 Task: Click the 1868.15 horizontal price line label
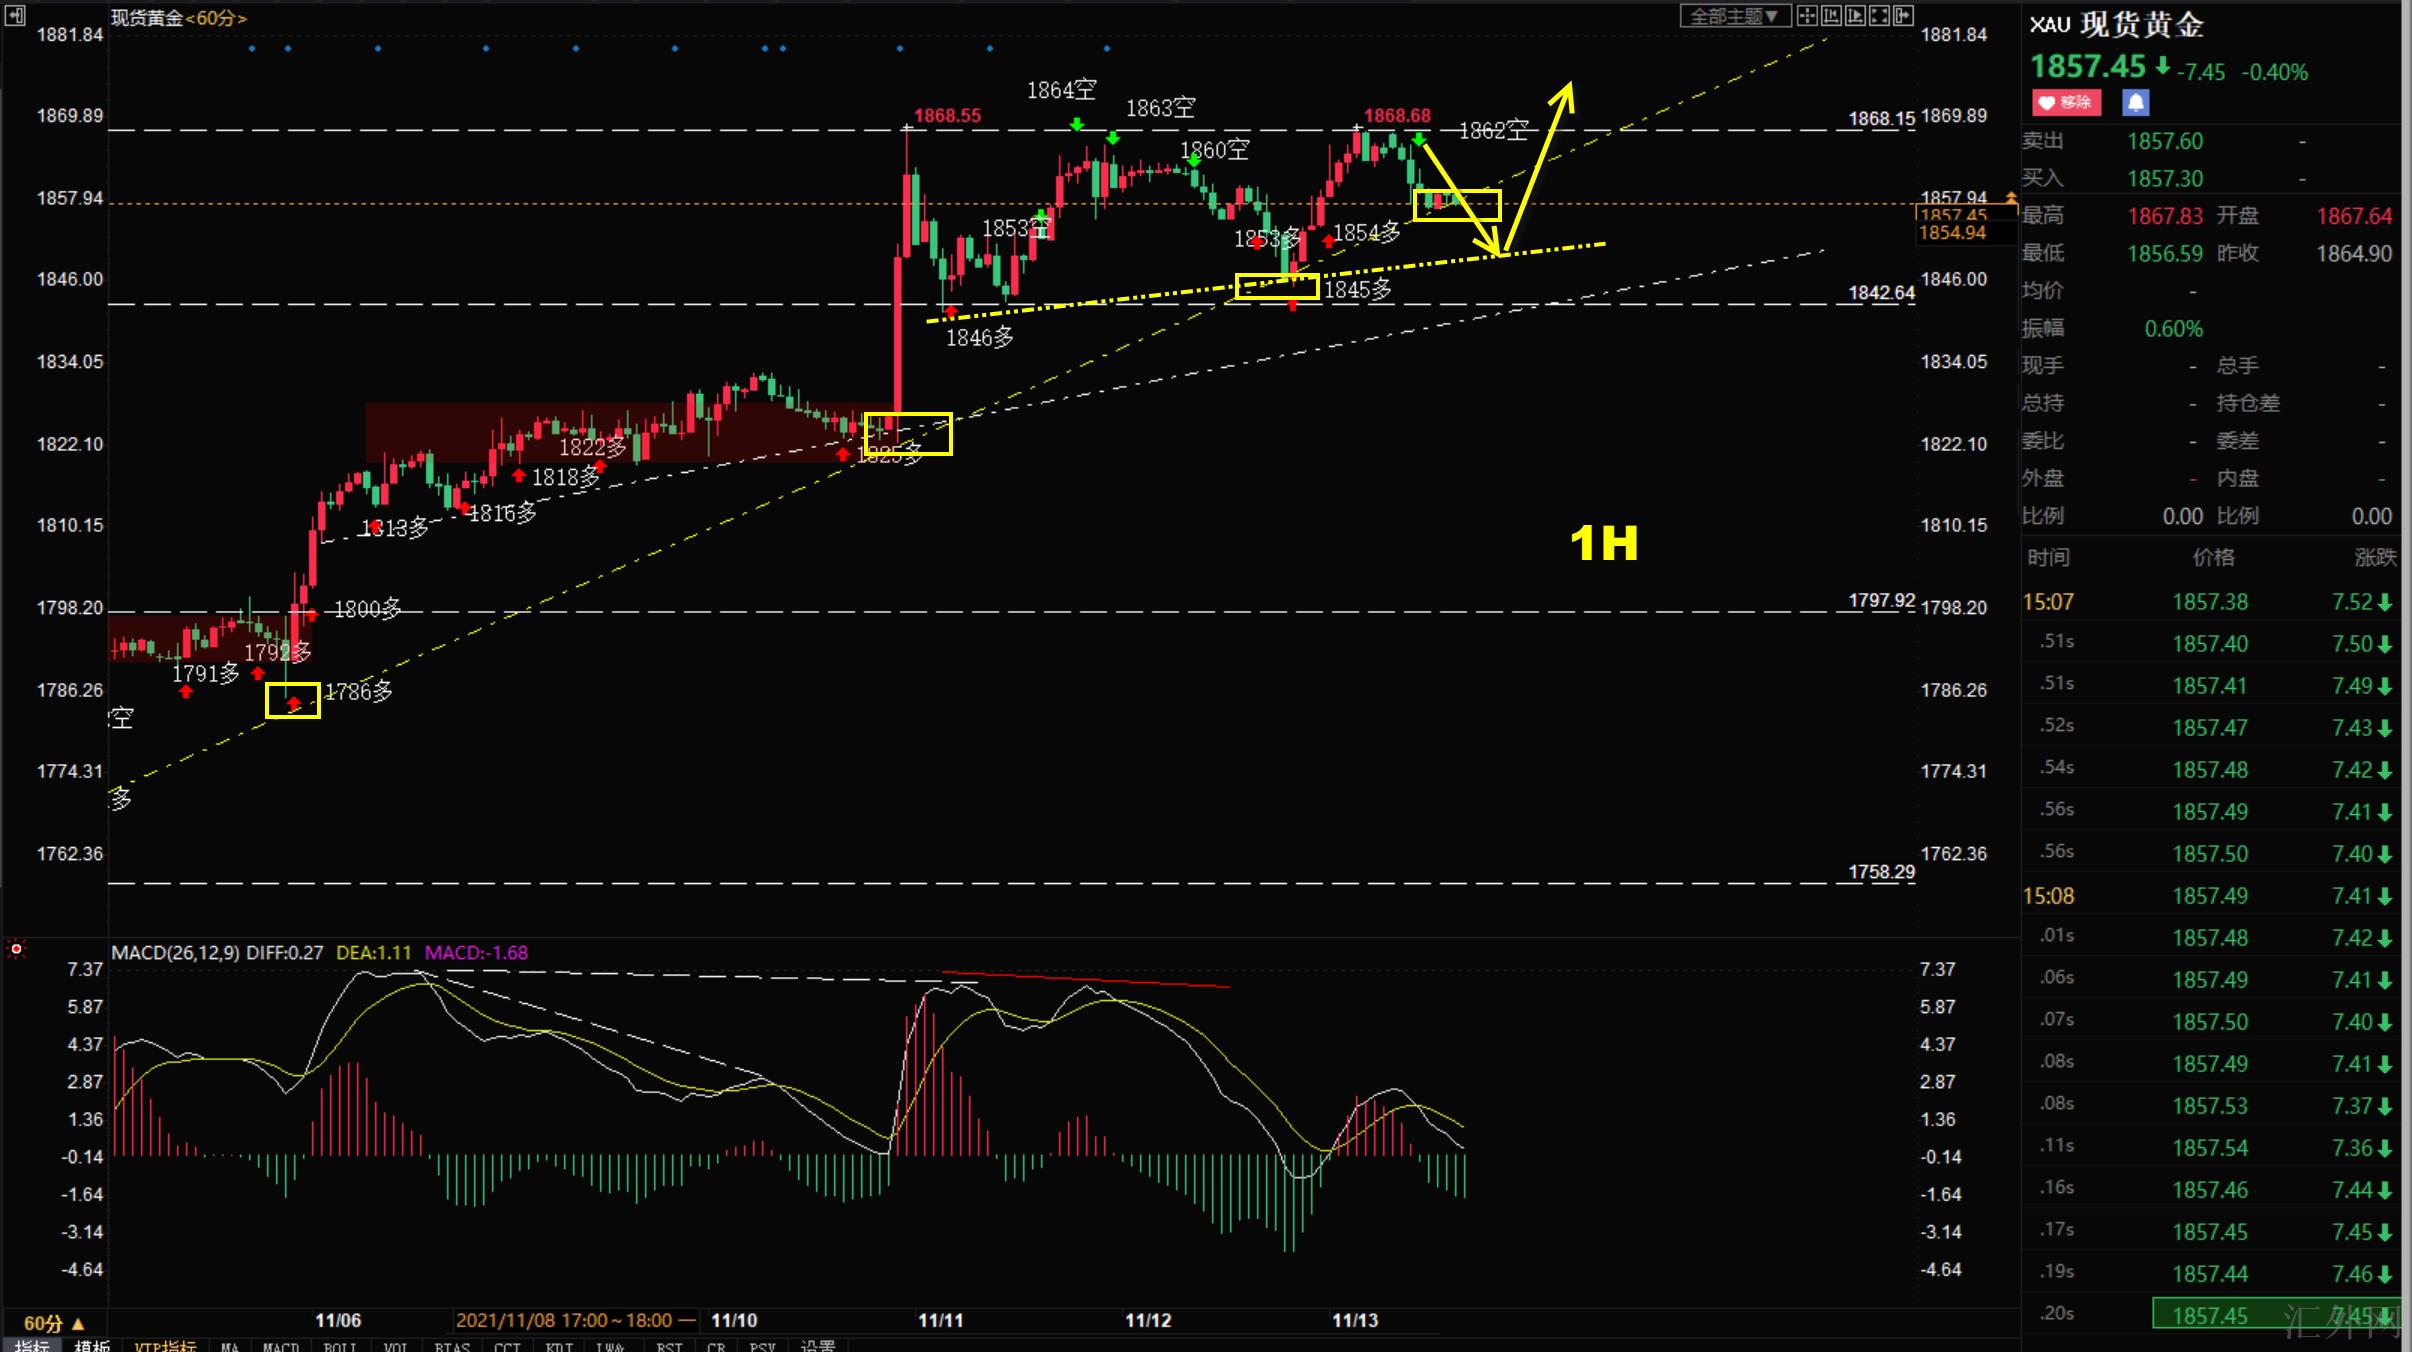1881,118
